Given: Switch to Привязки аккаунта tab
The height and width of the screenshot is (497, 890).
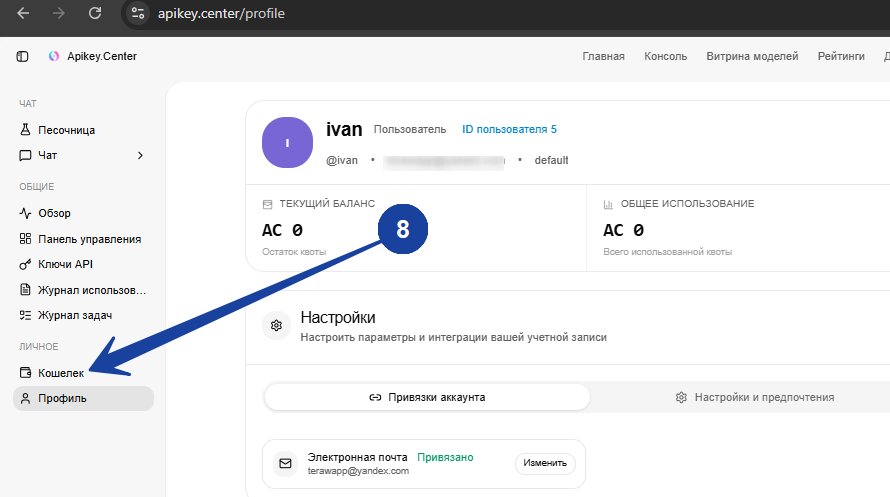Looking at the screenshot, I should click(427, 397).
